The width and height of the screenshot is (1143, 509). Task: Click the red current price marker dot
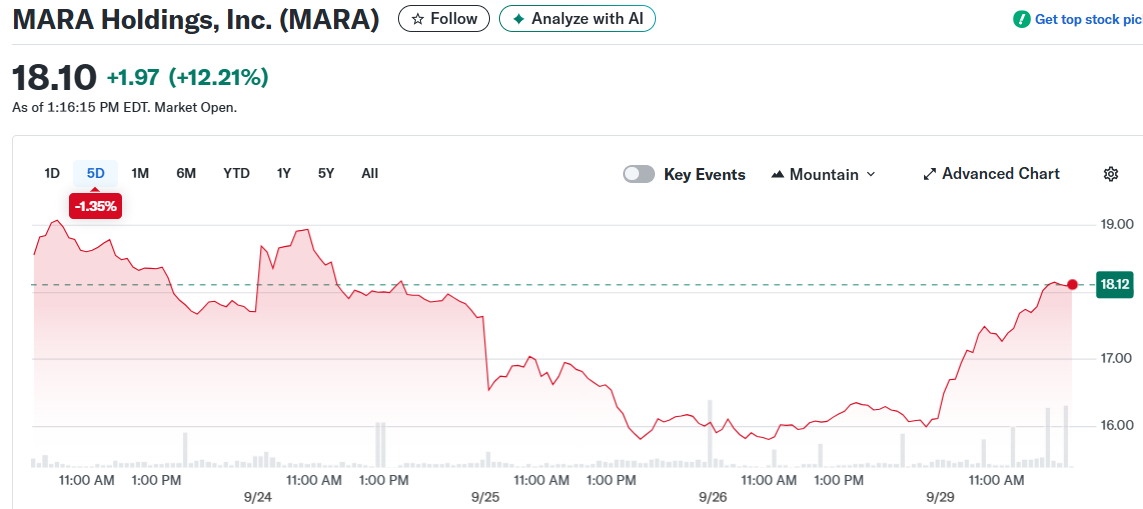click(1072, 284)
